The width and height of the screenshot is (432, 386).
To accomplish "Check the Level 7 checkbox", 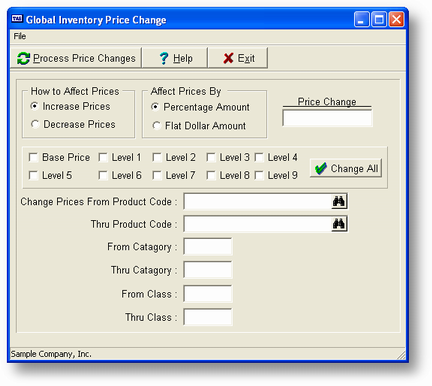I will pyautogui.click(x=157, y=175).
